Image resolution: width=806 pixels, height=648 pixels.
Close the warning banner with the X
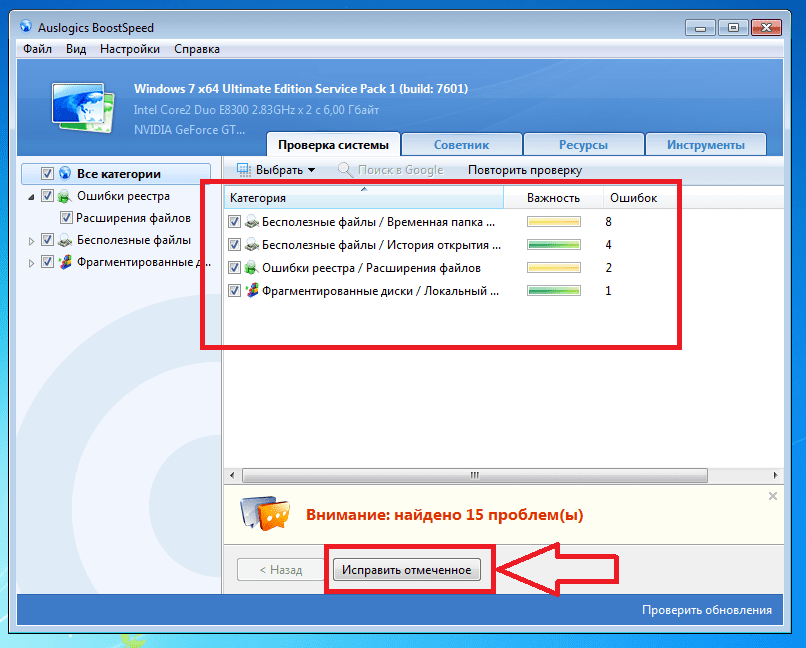[x=773, y=496]
